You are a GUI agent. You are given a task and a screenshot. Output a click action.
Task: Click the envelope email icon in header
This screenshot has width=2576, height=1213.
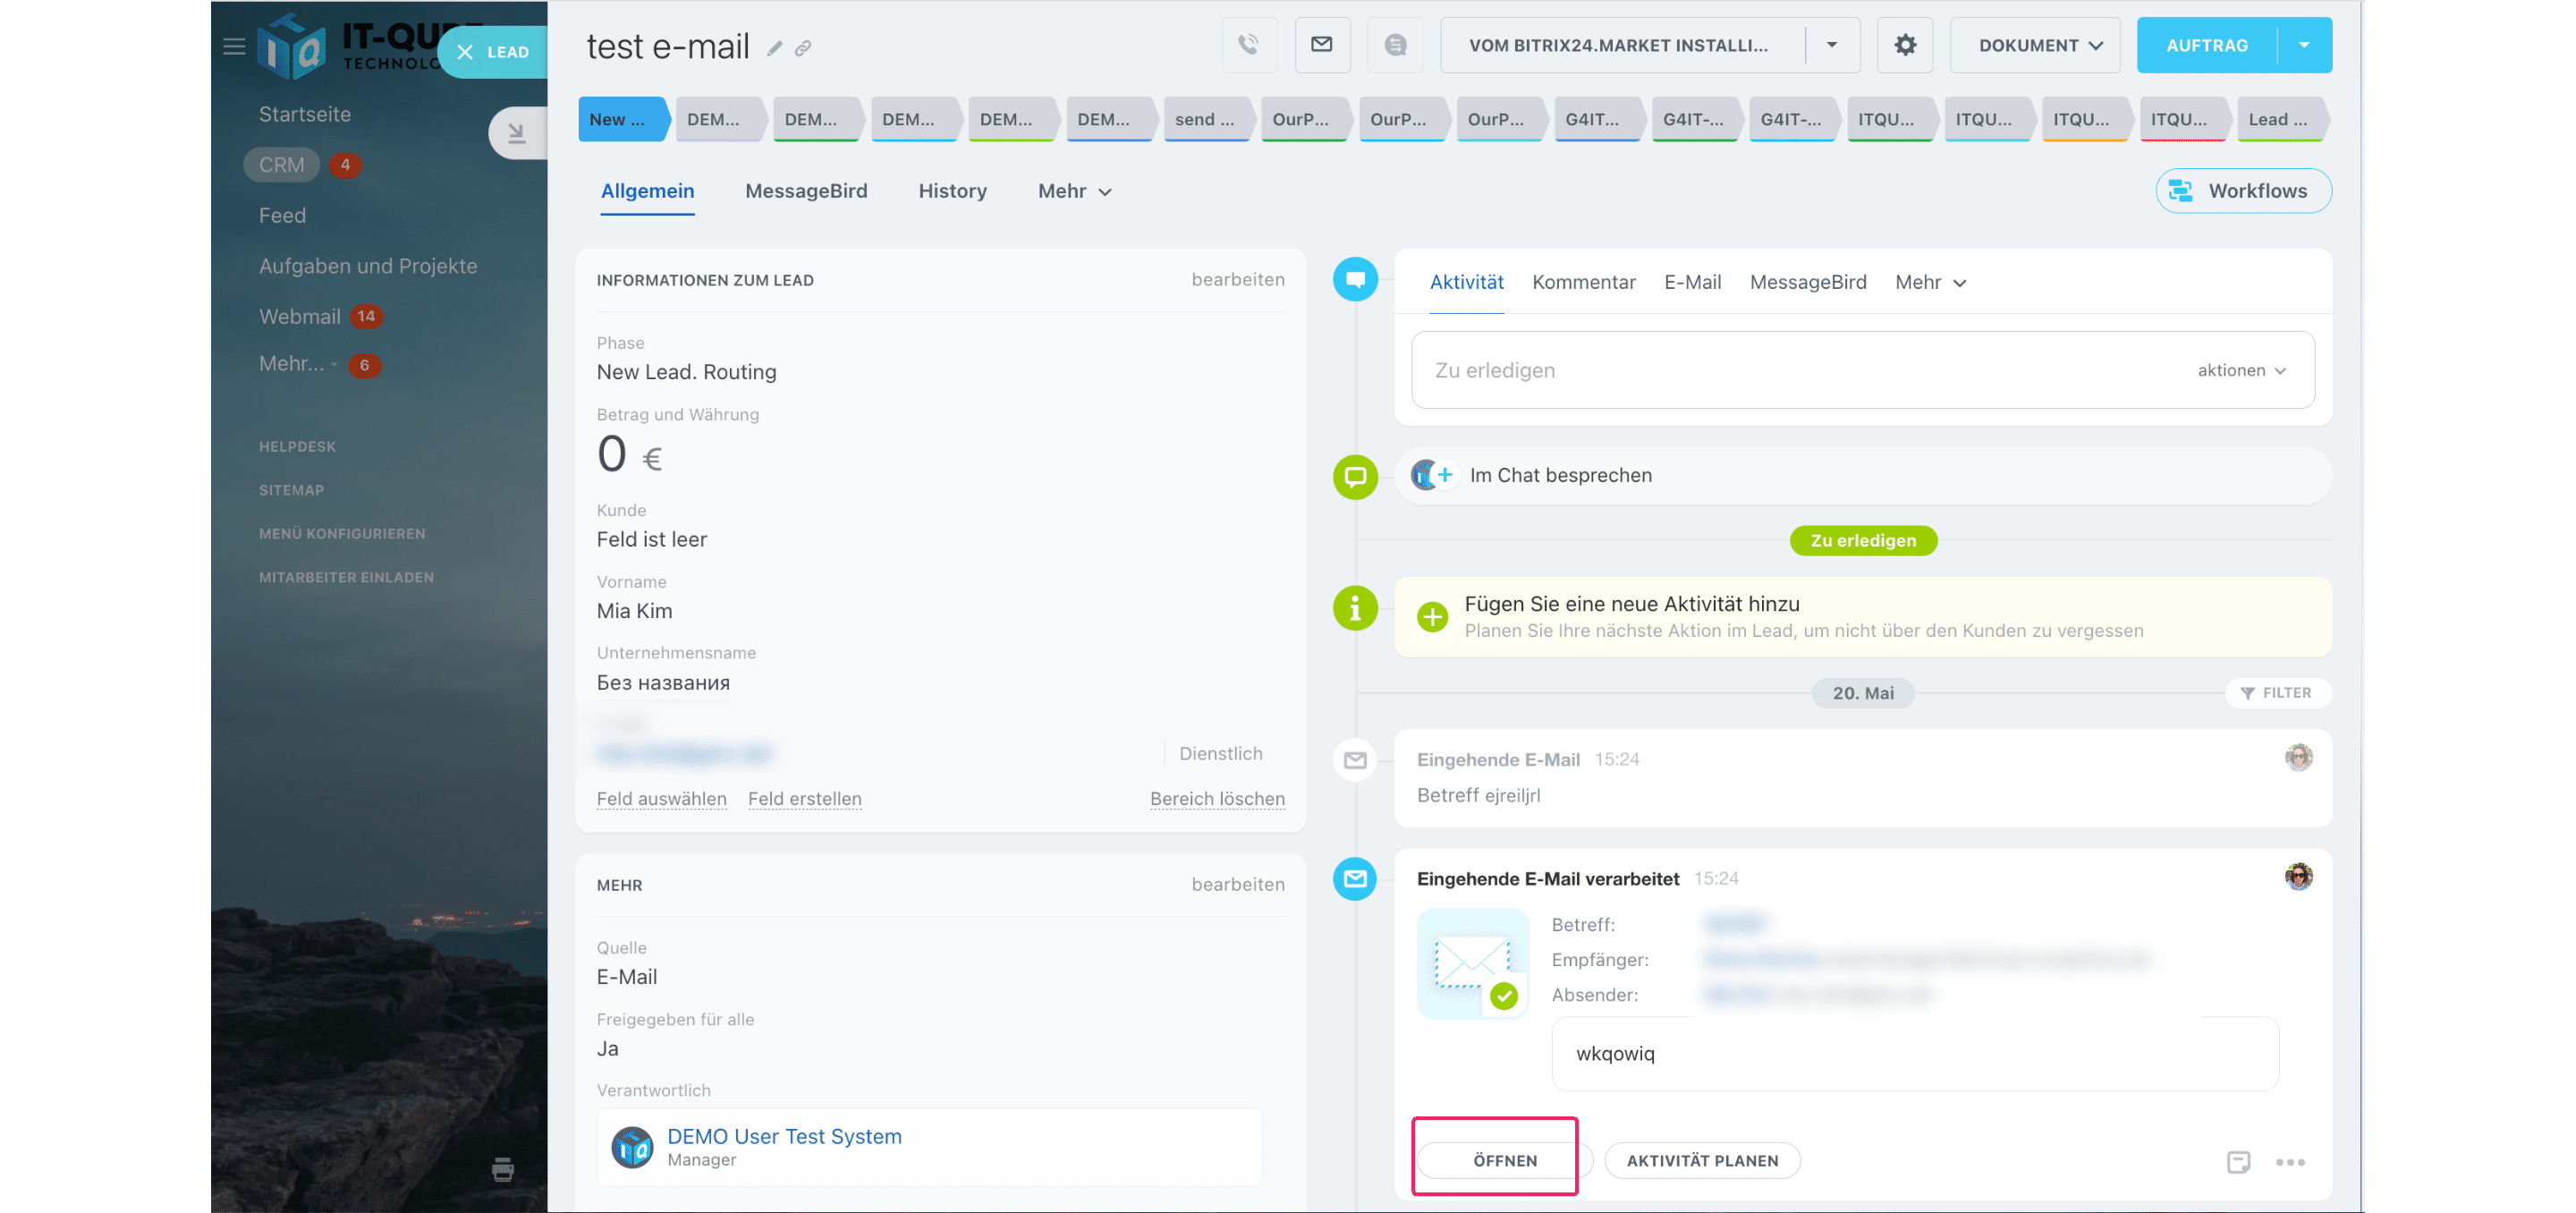(x=1322, y=45)
